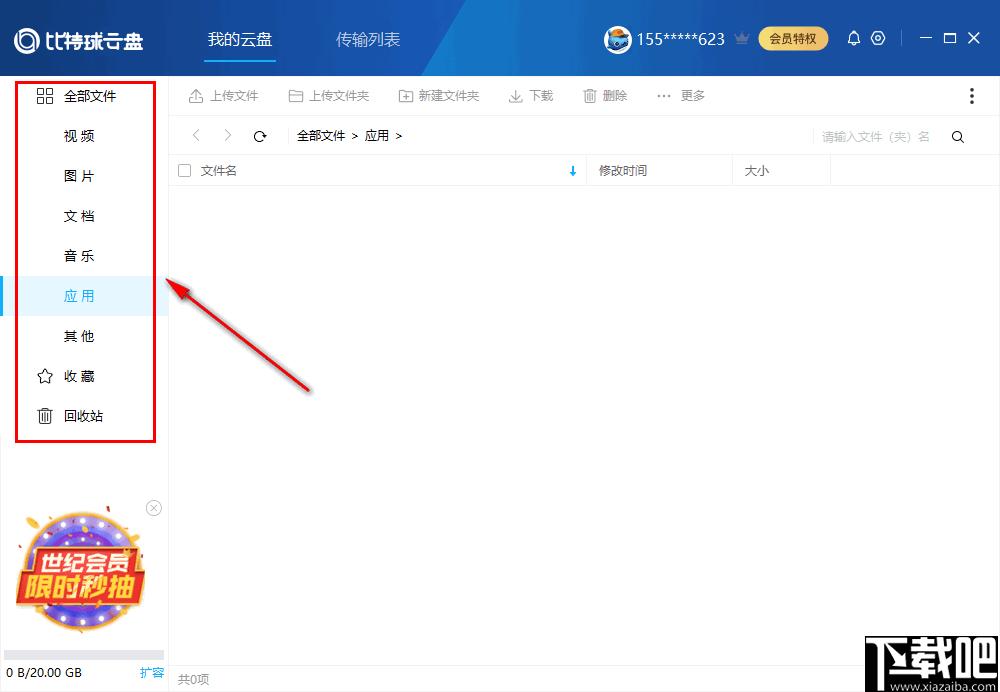This screenshot has height=692, width=1000.
Task: Click the crown membership icon
Action: (x=741, y=40)
